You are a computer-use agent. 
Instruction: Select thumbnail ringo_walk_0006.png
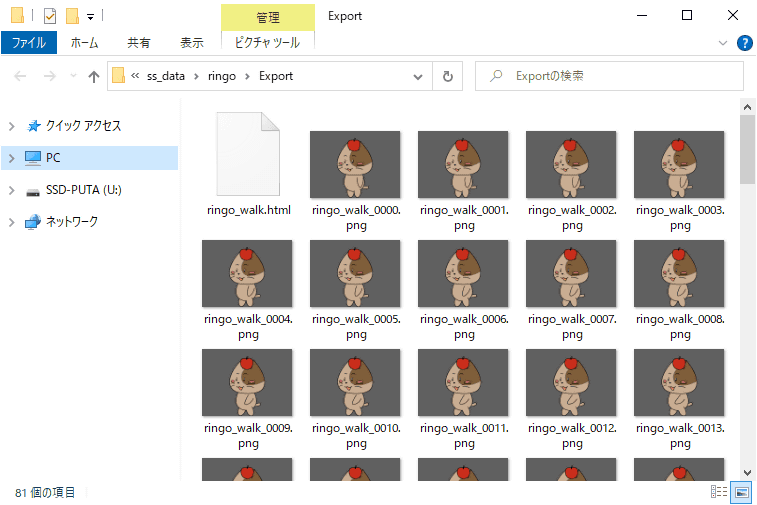(x=463, y=274)
